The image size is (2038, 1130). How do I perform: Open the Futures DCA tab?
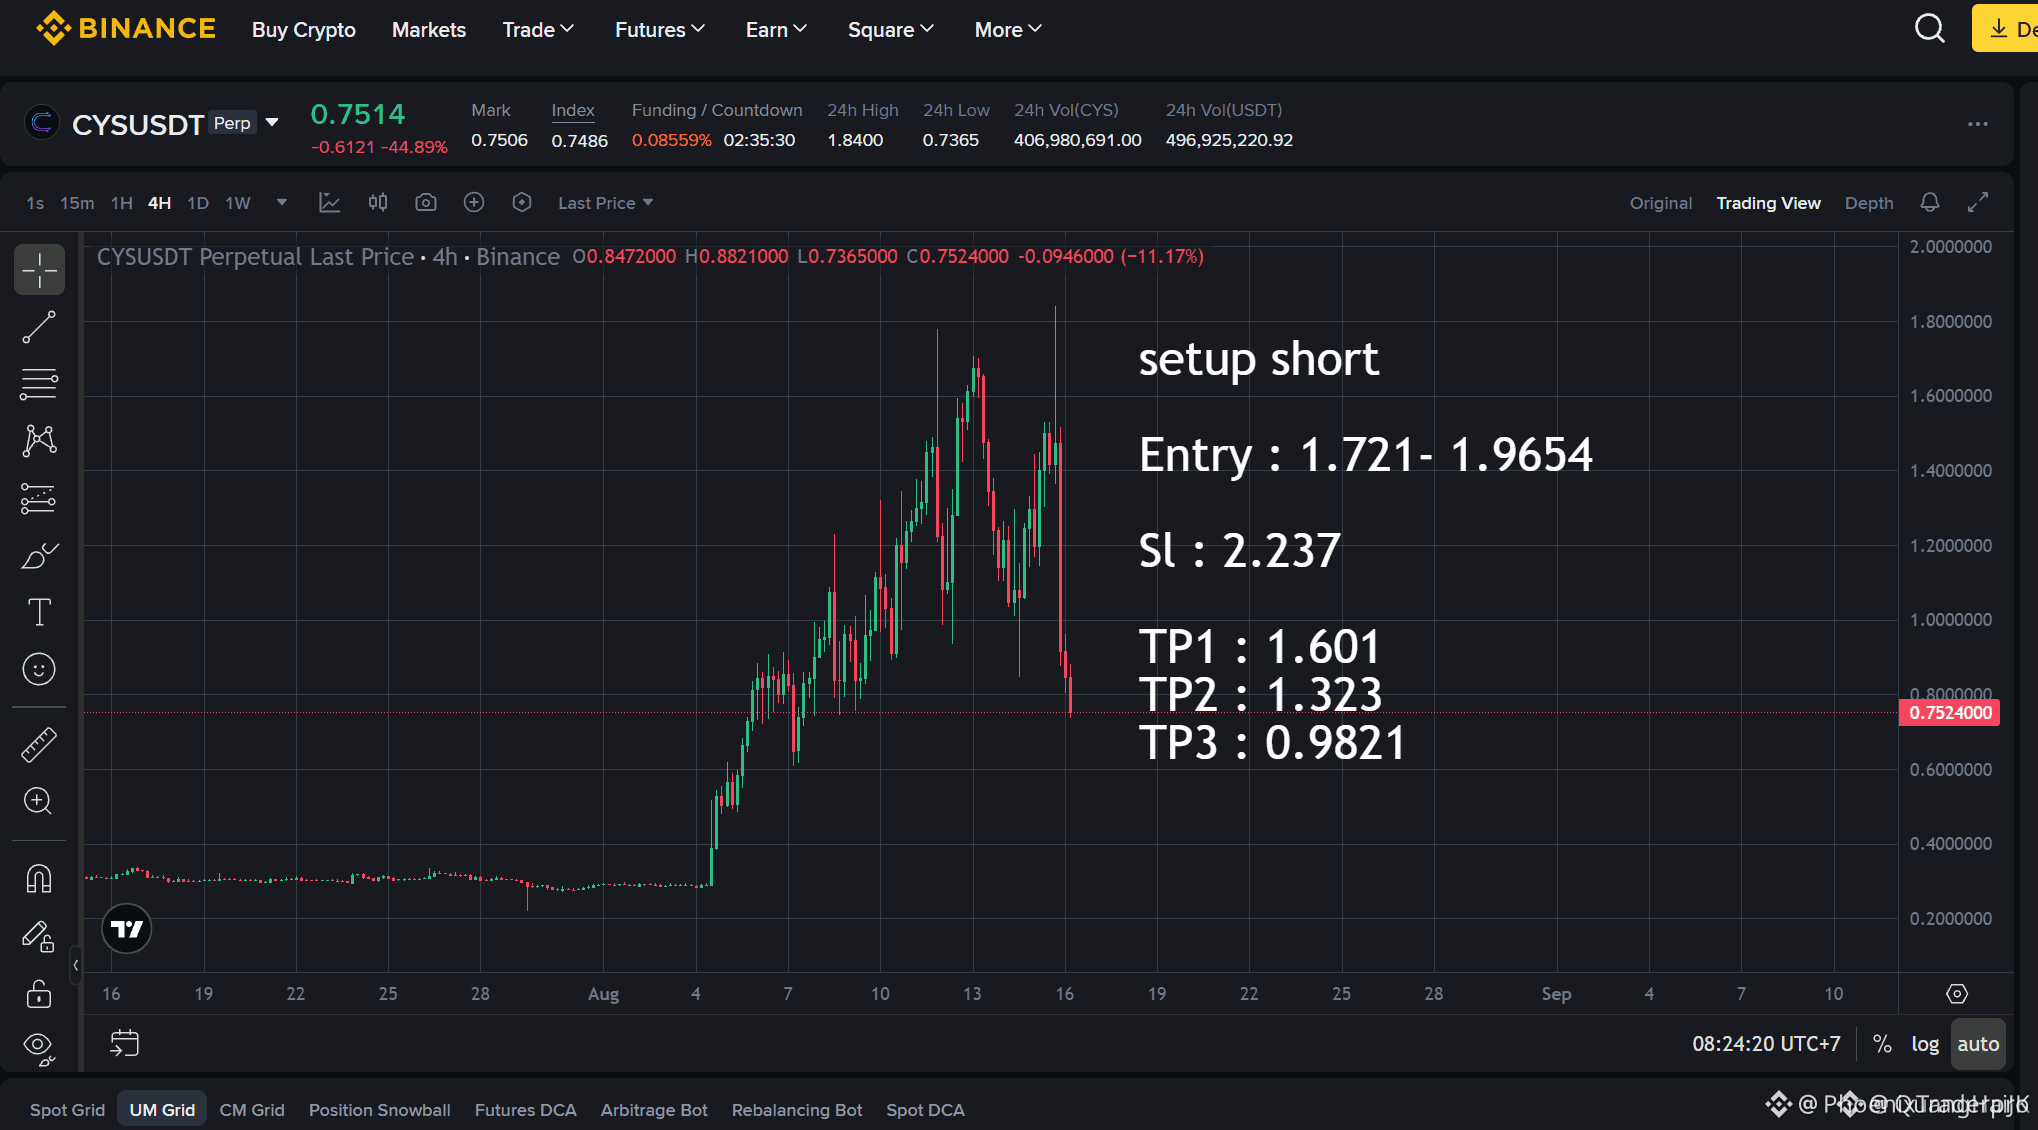tap(525, 1110)
